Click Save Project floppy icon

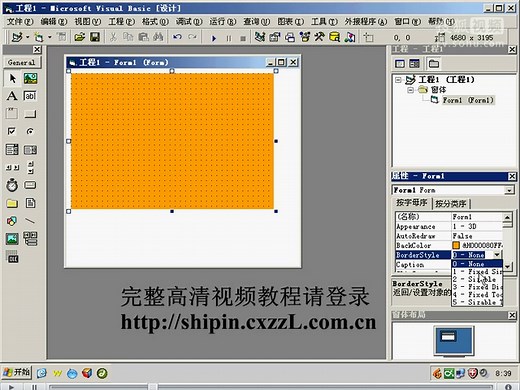point(95,37)
